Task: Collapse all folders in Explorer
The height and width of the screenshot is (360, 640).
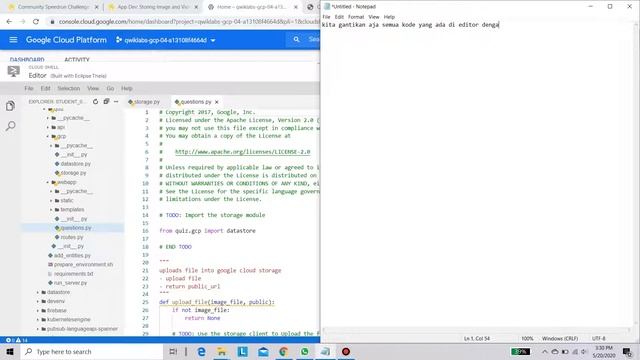Action: click(x=106, y=101)
